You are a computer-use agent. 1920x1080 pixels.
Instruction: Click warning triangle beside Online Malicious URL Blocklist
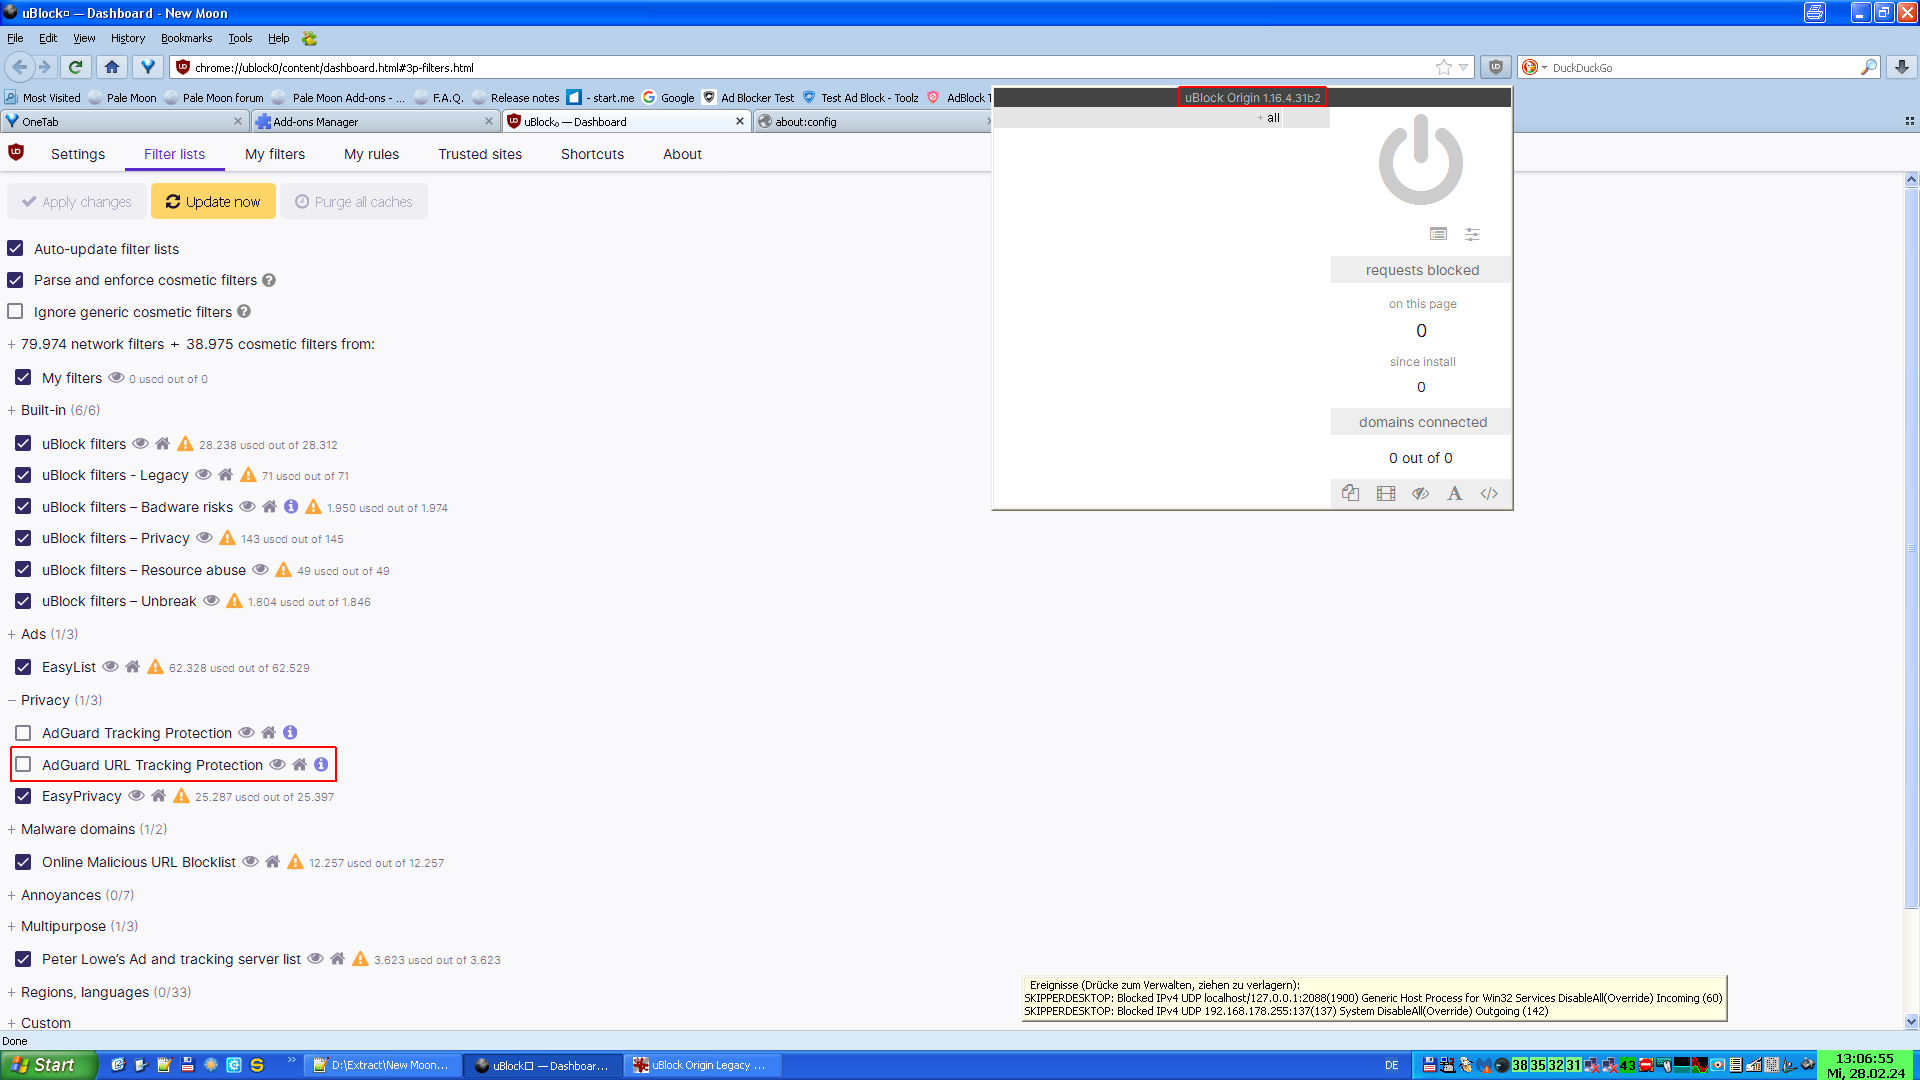point(295,862)
